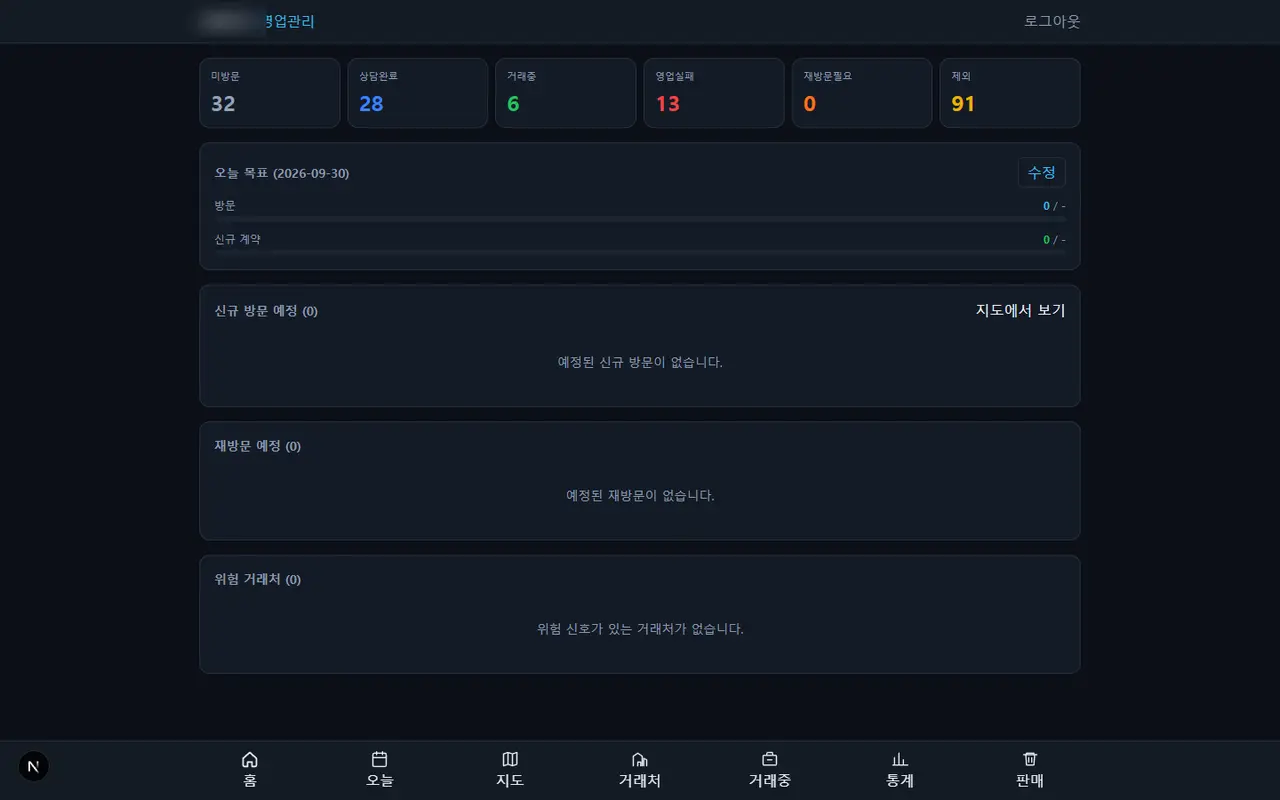Open the 판매 trash-can icon
Viewport: 1280px width, 800px height.
coord(1030,760)
